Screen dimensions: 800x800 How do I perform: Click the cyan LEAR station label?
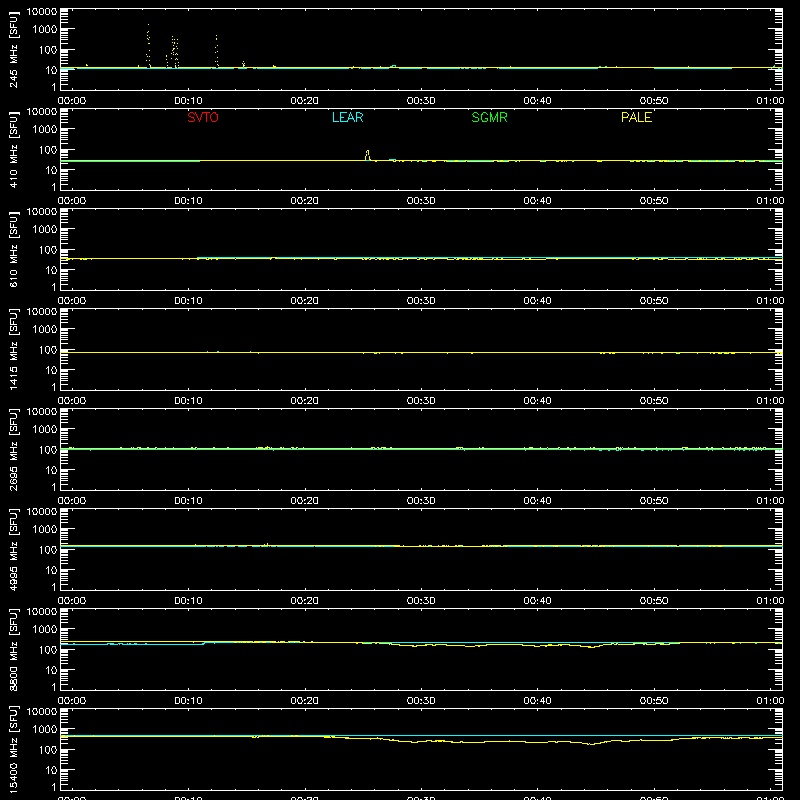coord(347,117)
